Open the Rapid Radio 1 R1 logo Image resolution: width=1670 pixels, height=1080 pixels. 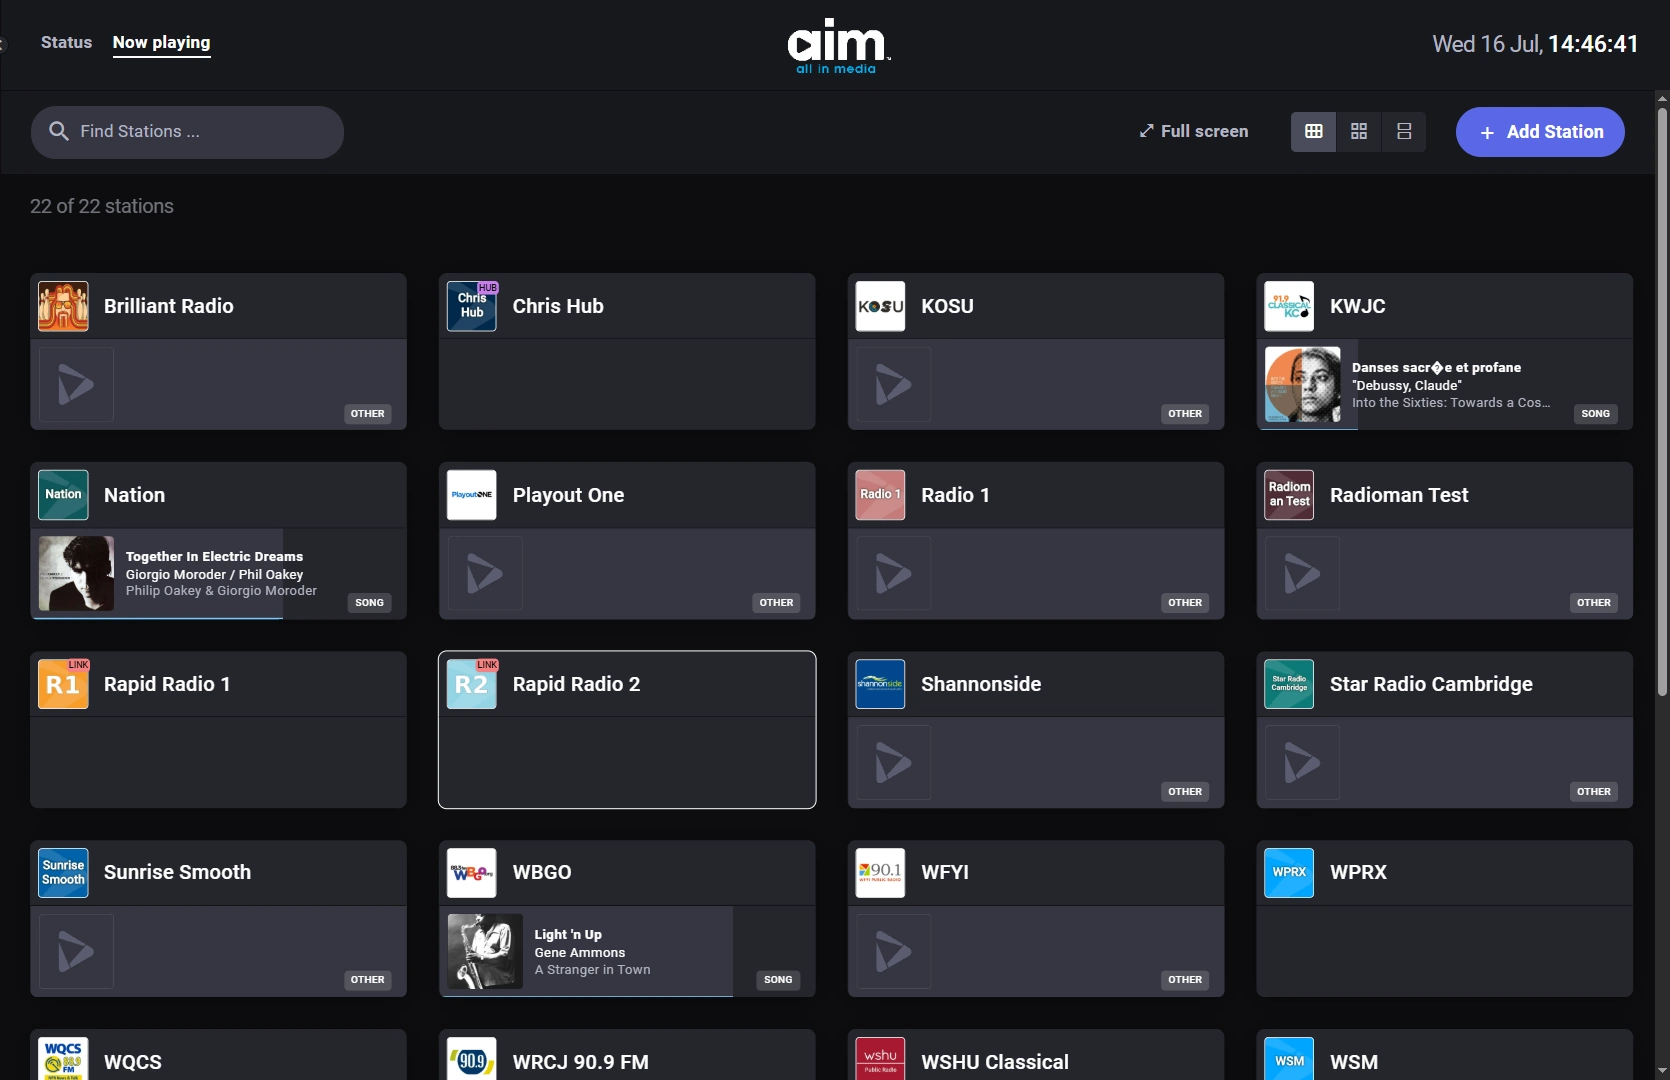point(63,684)
